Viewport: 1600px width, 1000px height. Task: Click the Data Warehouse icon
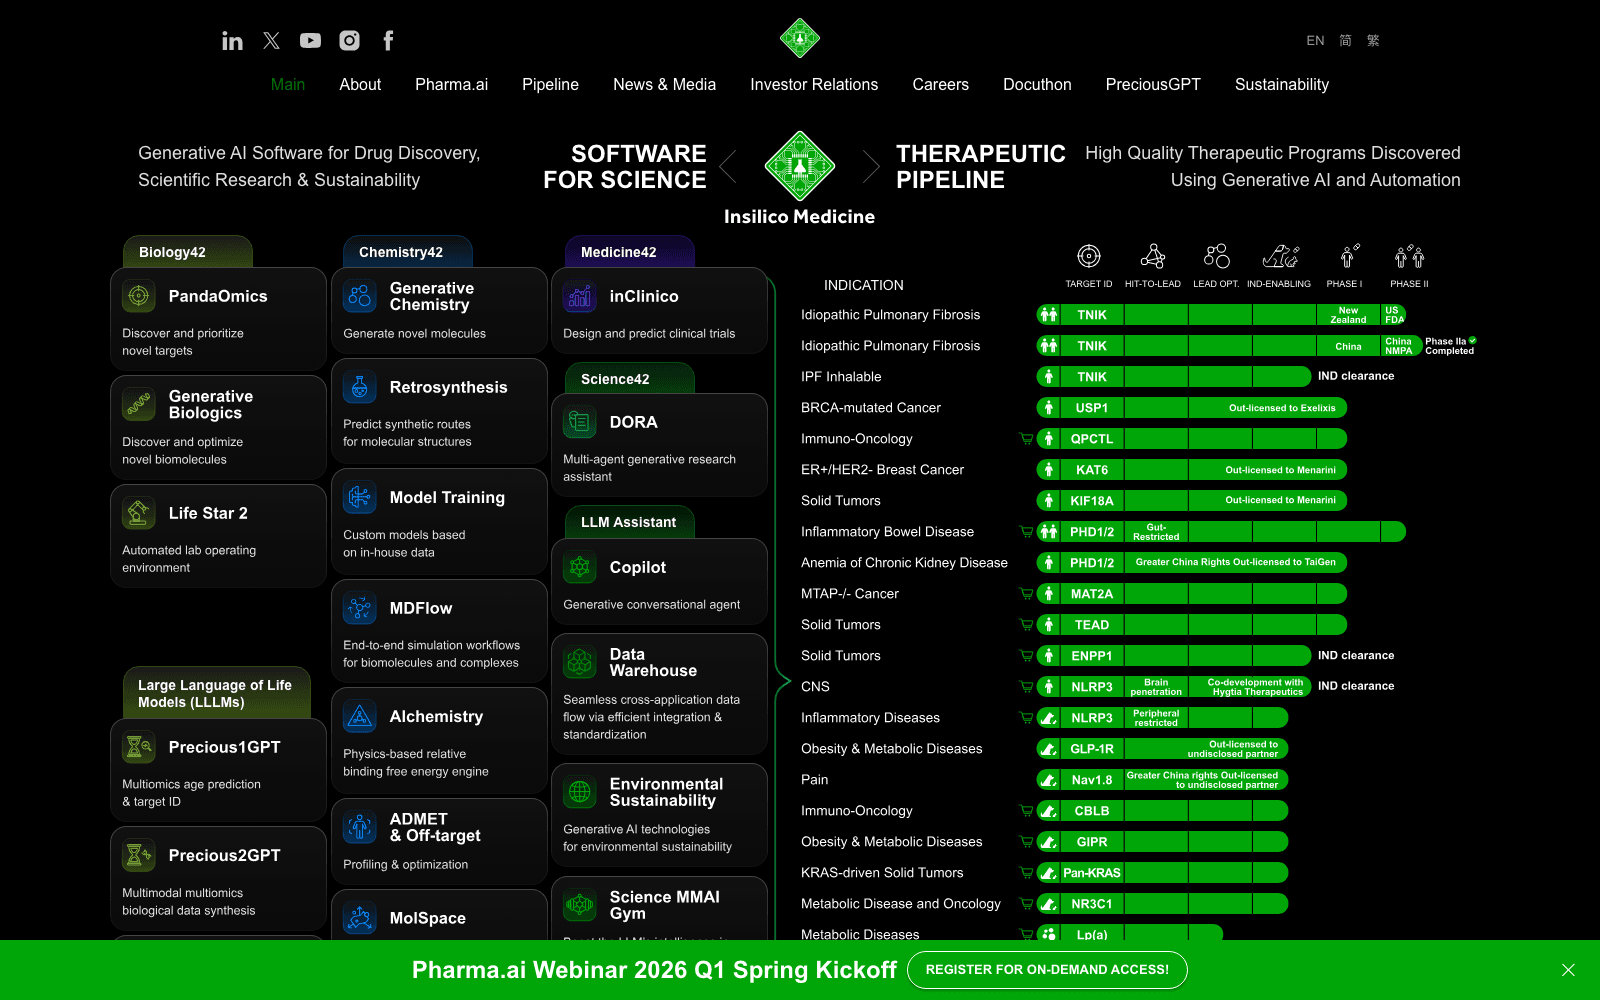[580, 662]
